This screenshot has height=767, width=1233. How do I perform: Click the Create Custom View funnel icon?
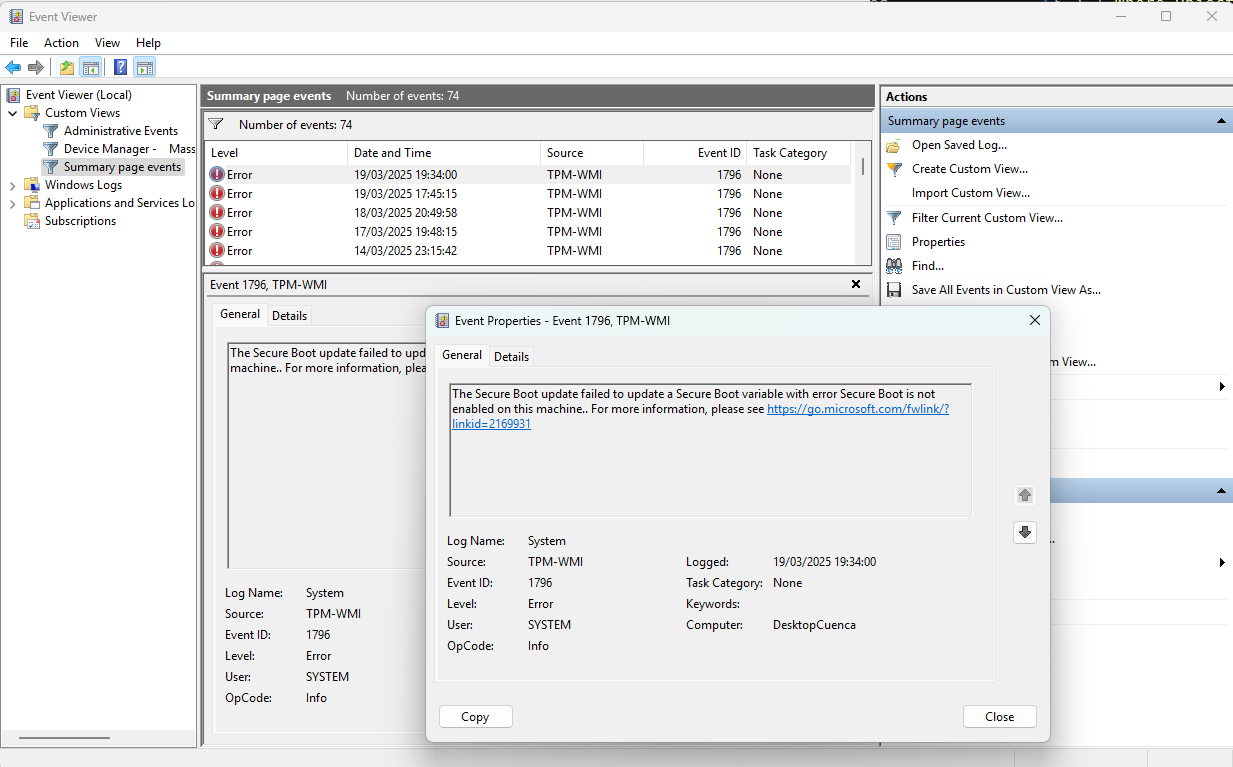893,169
